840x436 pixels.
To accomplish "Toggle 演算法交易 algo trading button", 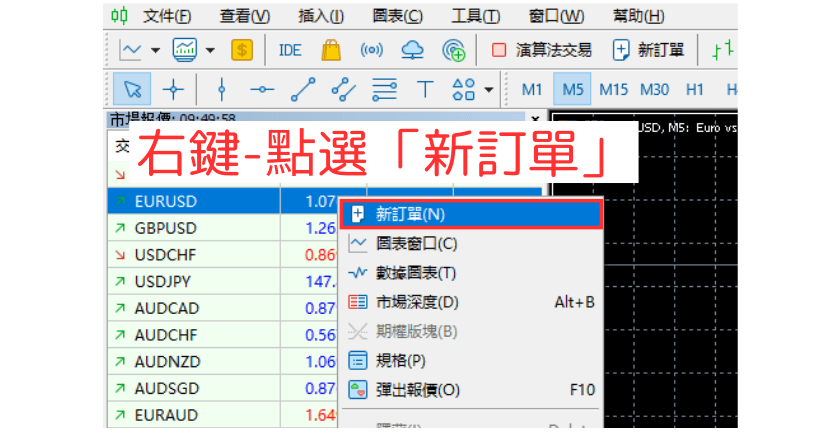I will [x=541, y=50].
